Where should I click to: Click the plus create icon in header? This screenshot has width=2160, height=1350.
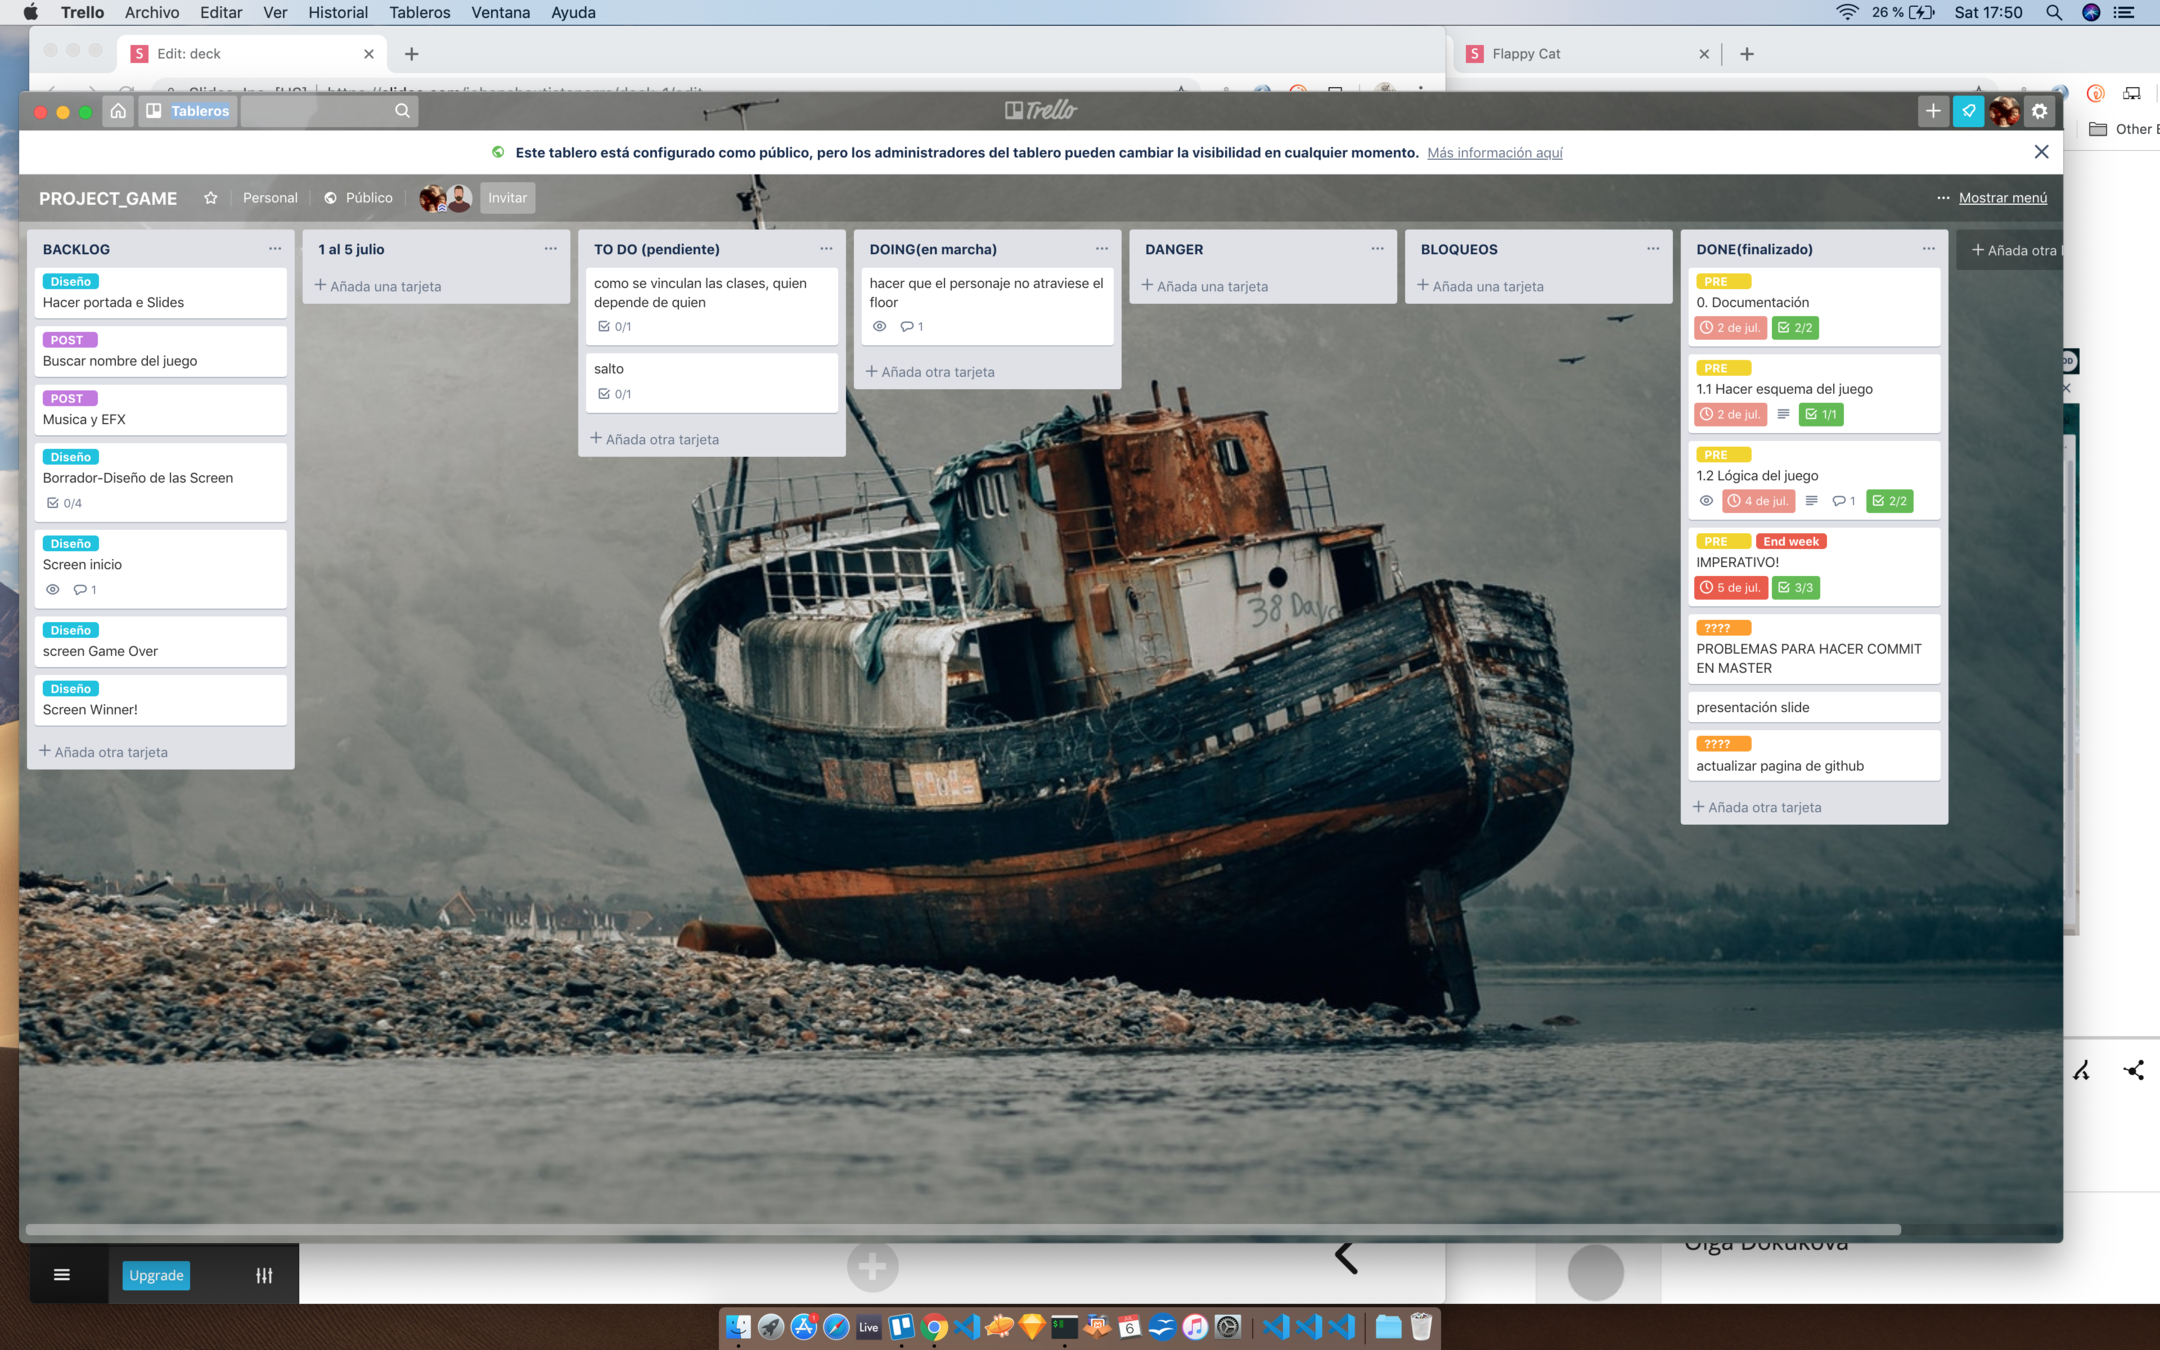pos(1933,111)
